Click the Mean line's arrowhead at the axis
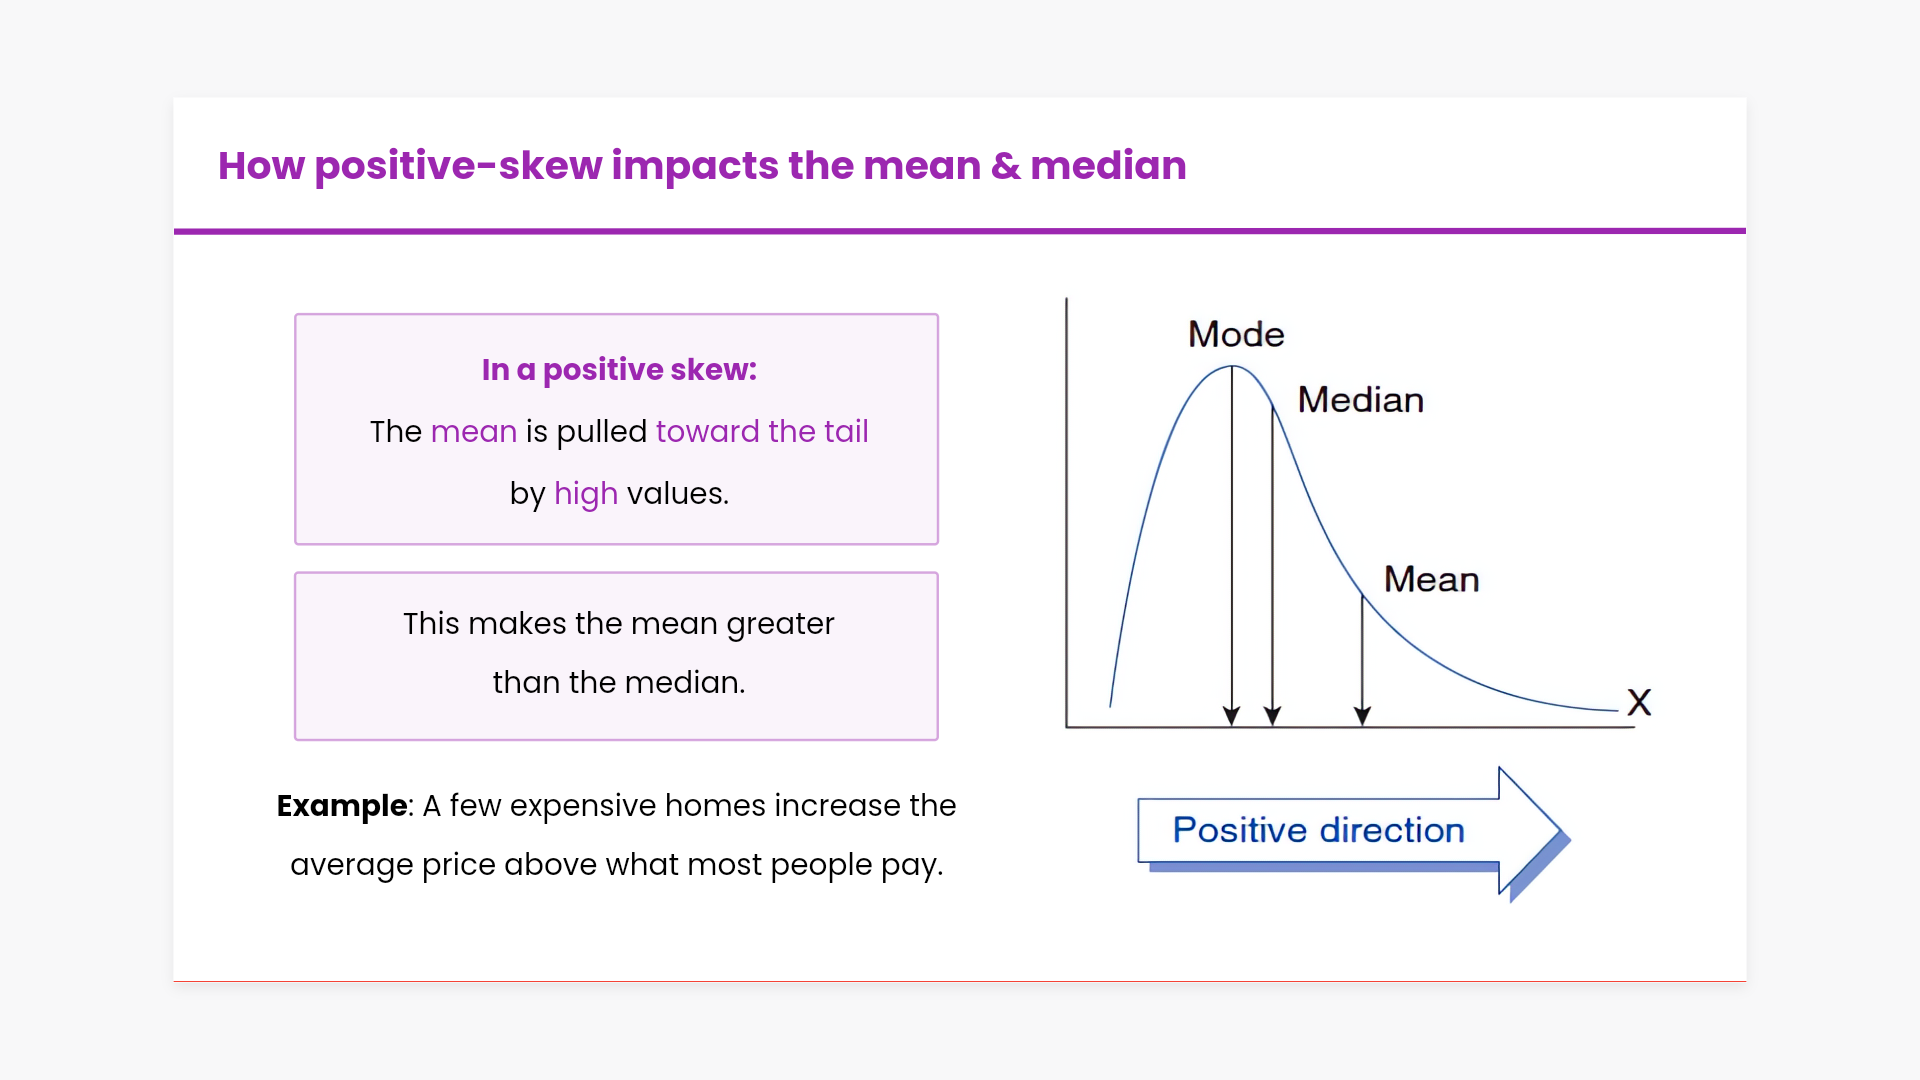 tap(1362, 716)
